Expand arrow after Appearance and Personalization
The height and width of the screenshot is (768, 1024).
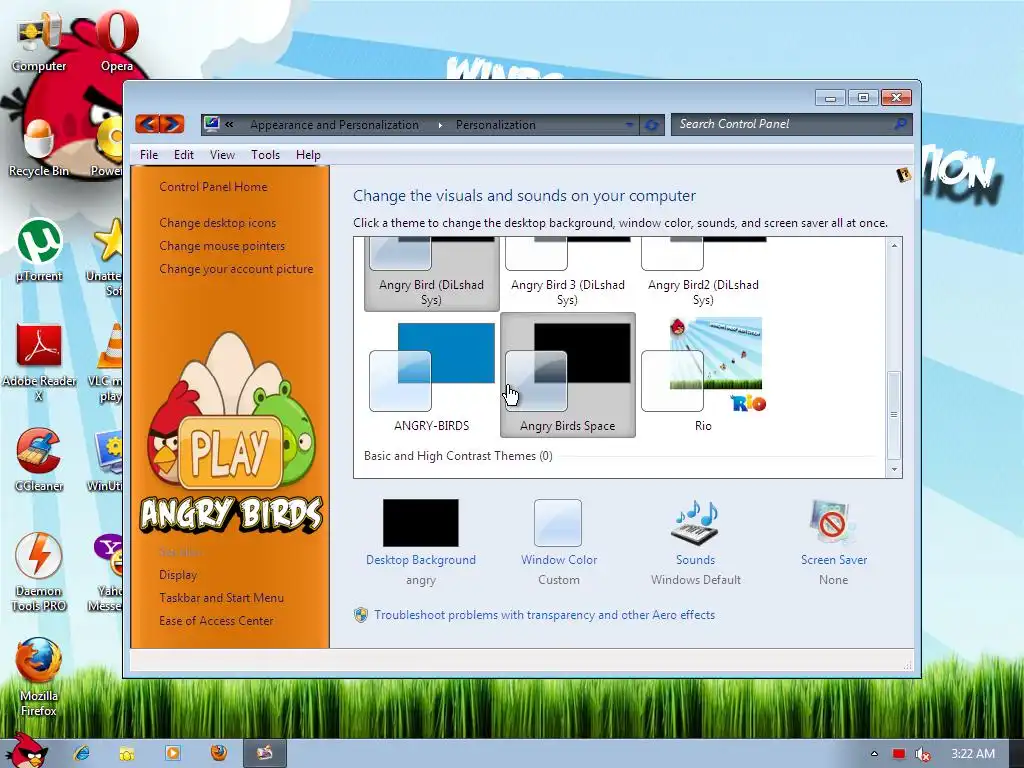440,125
